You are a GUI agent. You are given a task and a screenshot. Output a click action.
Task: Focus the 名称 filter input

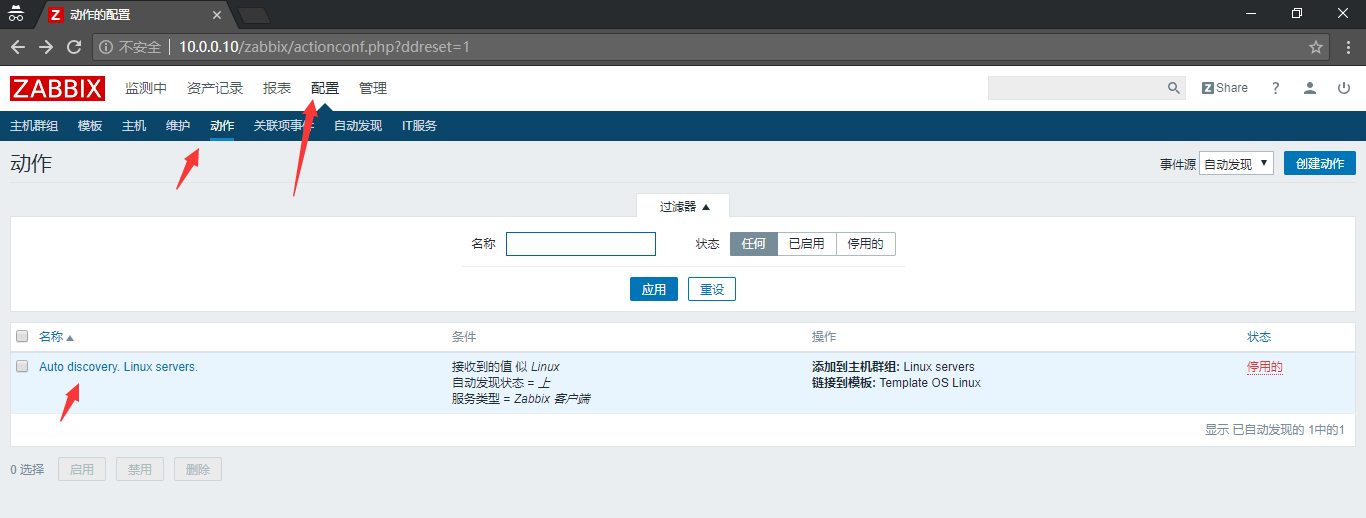click(581, 244)
